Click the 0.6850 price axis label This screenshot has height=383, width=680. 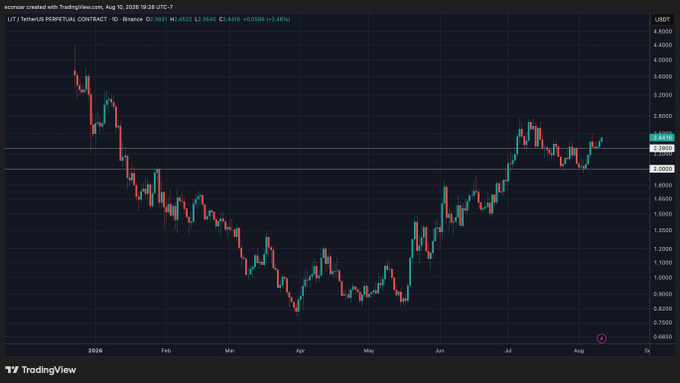(x=662, y=337)
